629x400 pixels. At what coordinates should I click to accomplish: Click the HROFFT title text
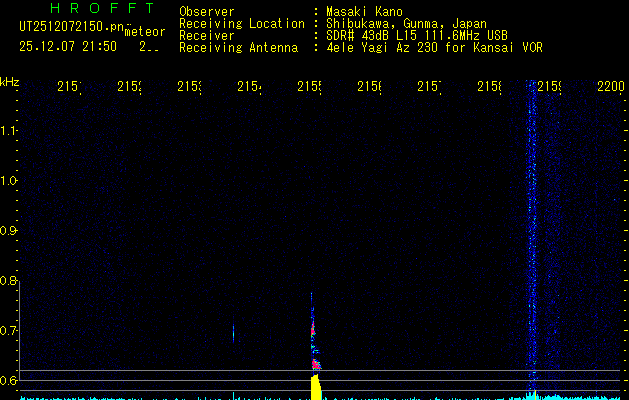pyautogui.click(x=102, y=9)
